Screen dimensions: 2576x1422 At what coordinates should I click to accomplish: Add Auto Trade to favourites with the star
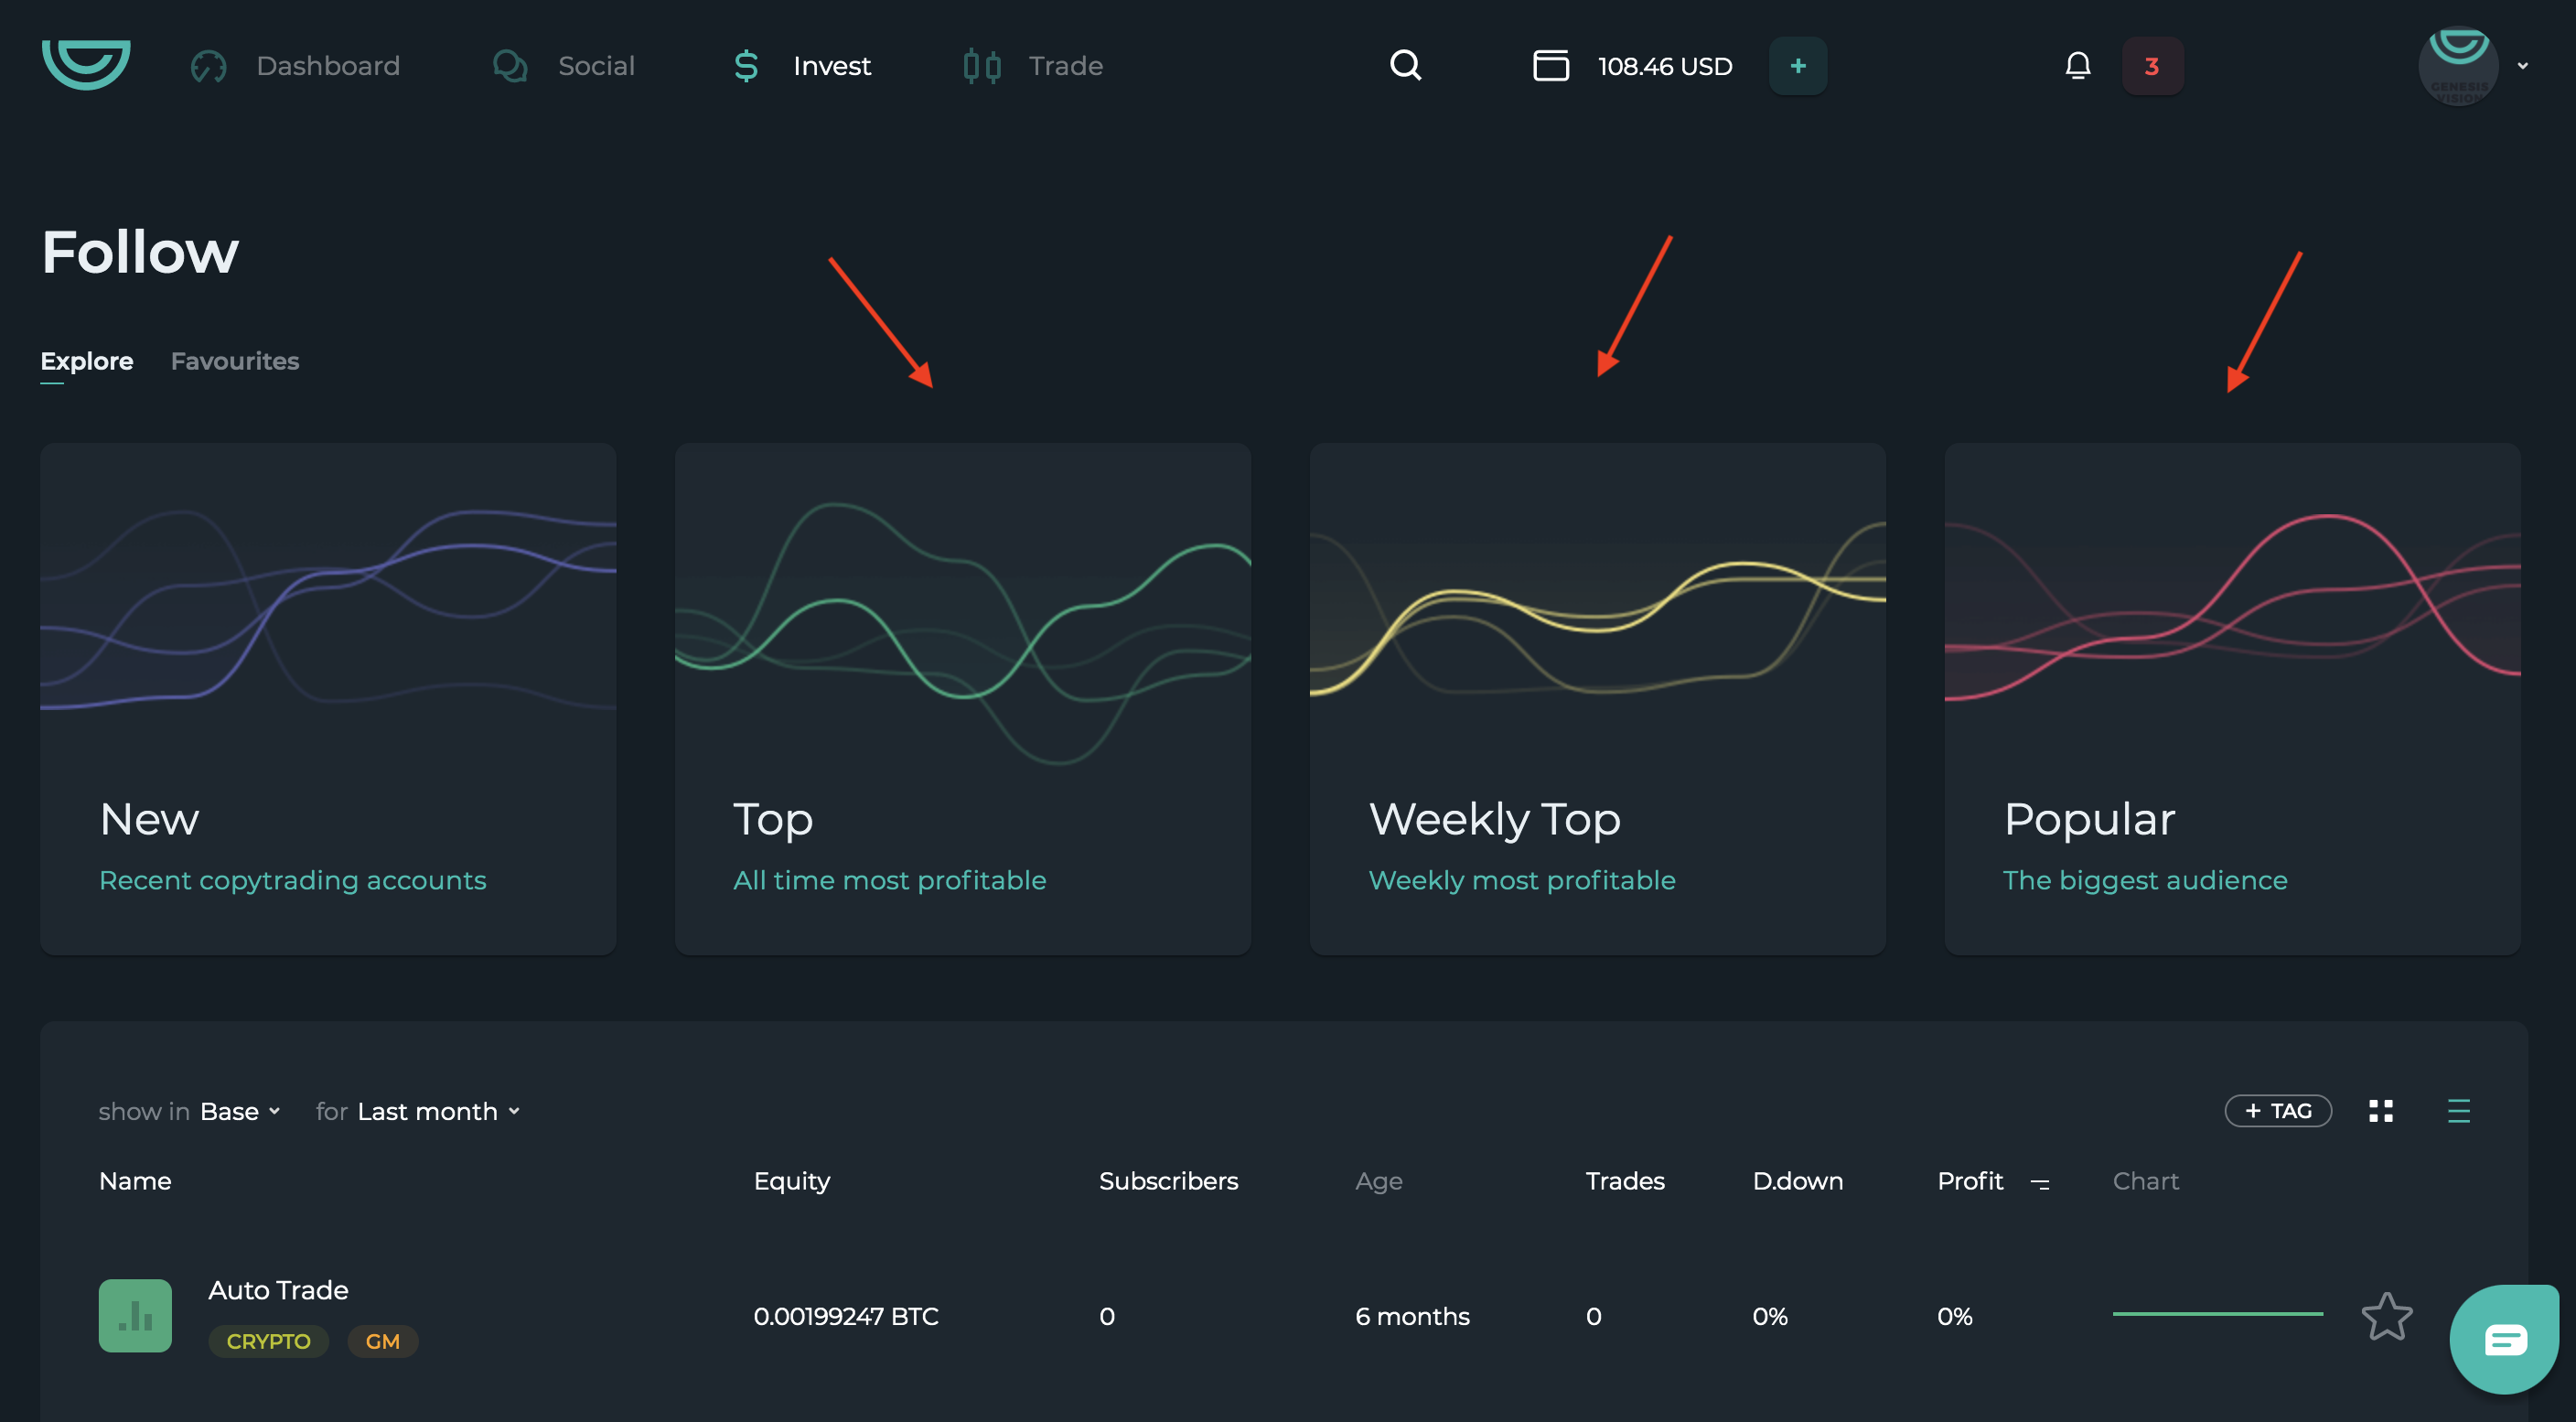point(2386,1316)
